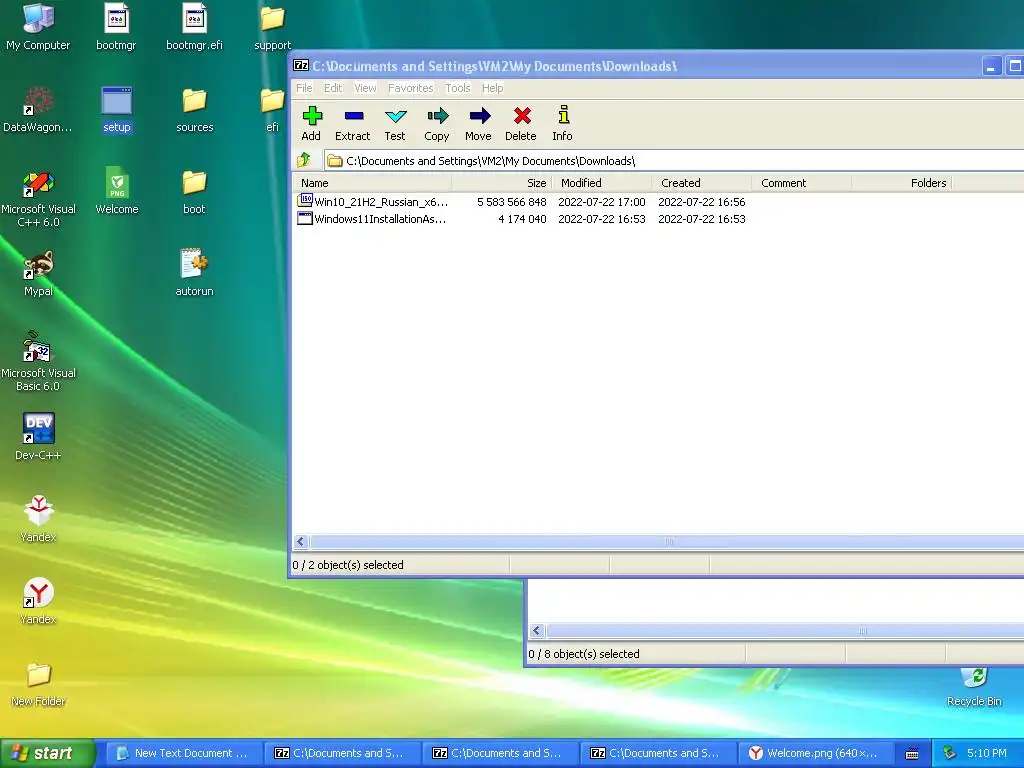Select setup desktop icon
Screen dimensions: 1024x768
117,109
